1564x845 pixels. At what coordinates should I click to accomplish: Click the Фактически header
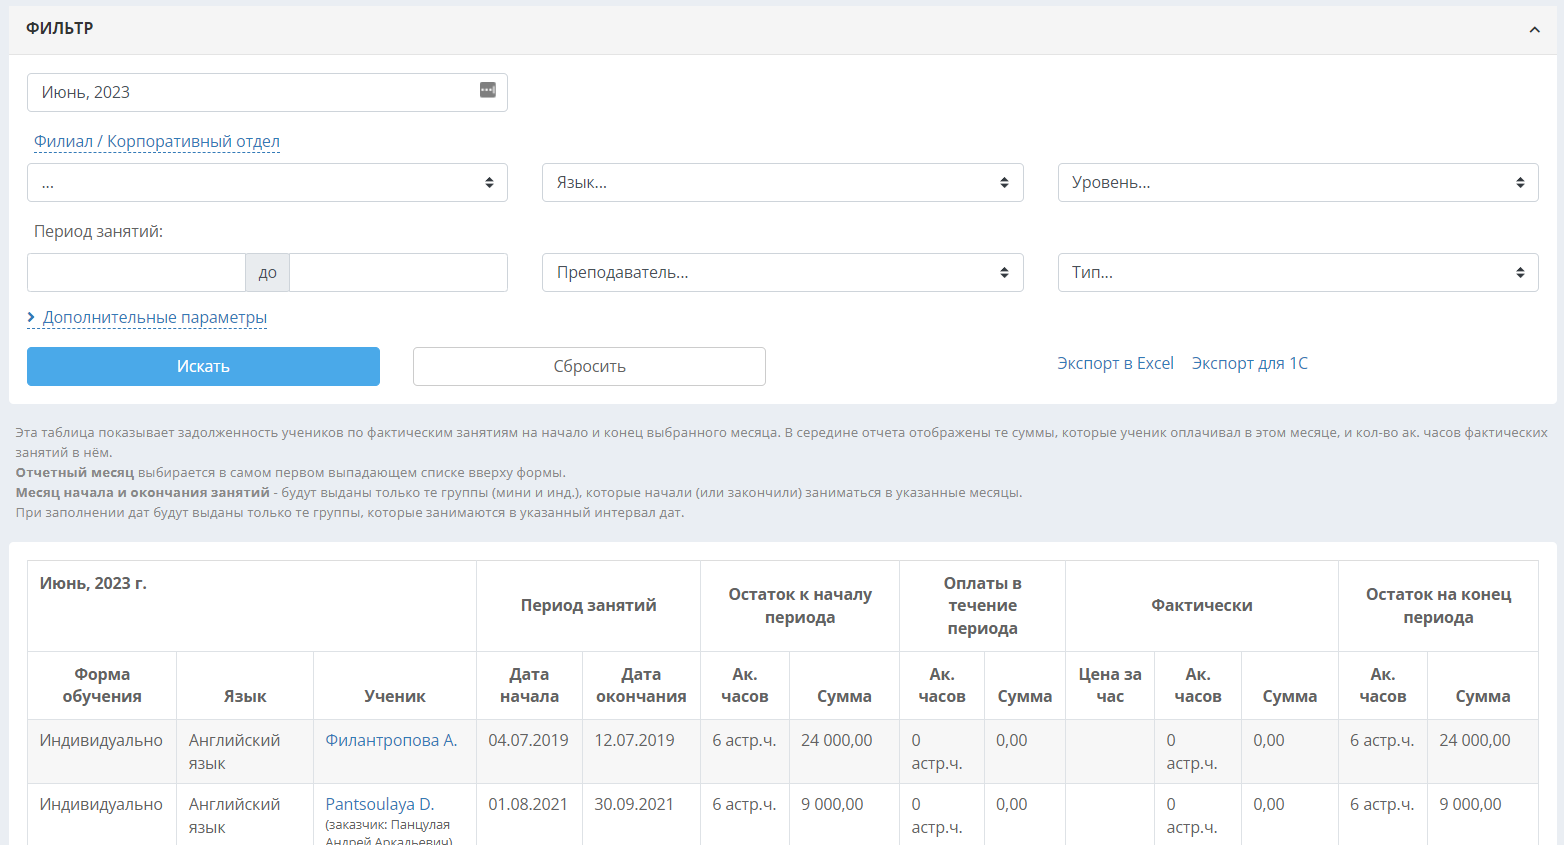pyautogui.click(x=1202, y=605)
